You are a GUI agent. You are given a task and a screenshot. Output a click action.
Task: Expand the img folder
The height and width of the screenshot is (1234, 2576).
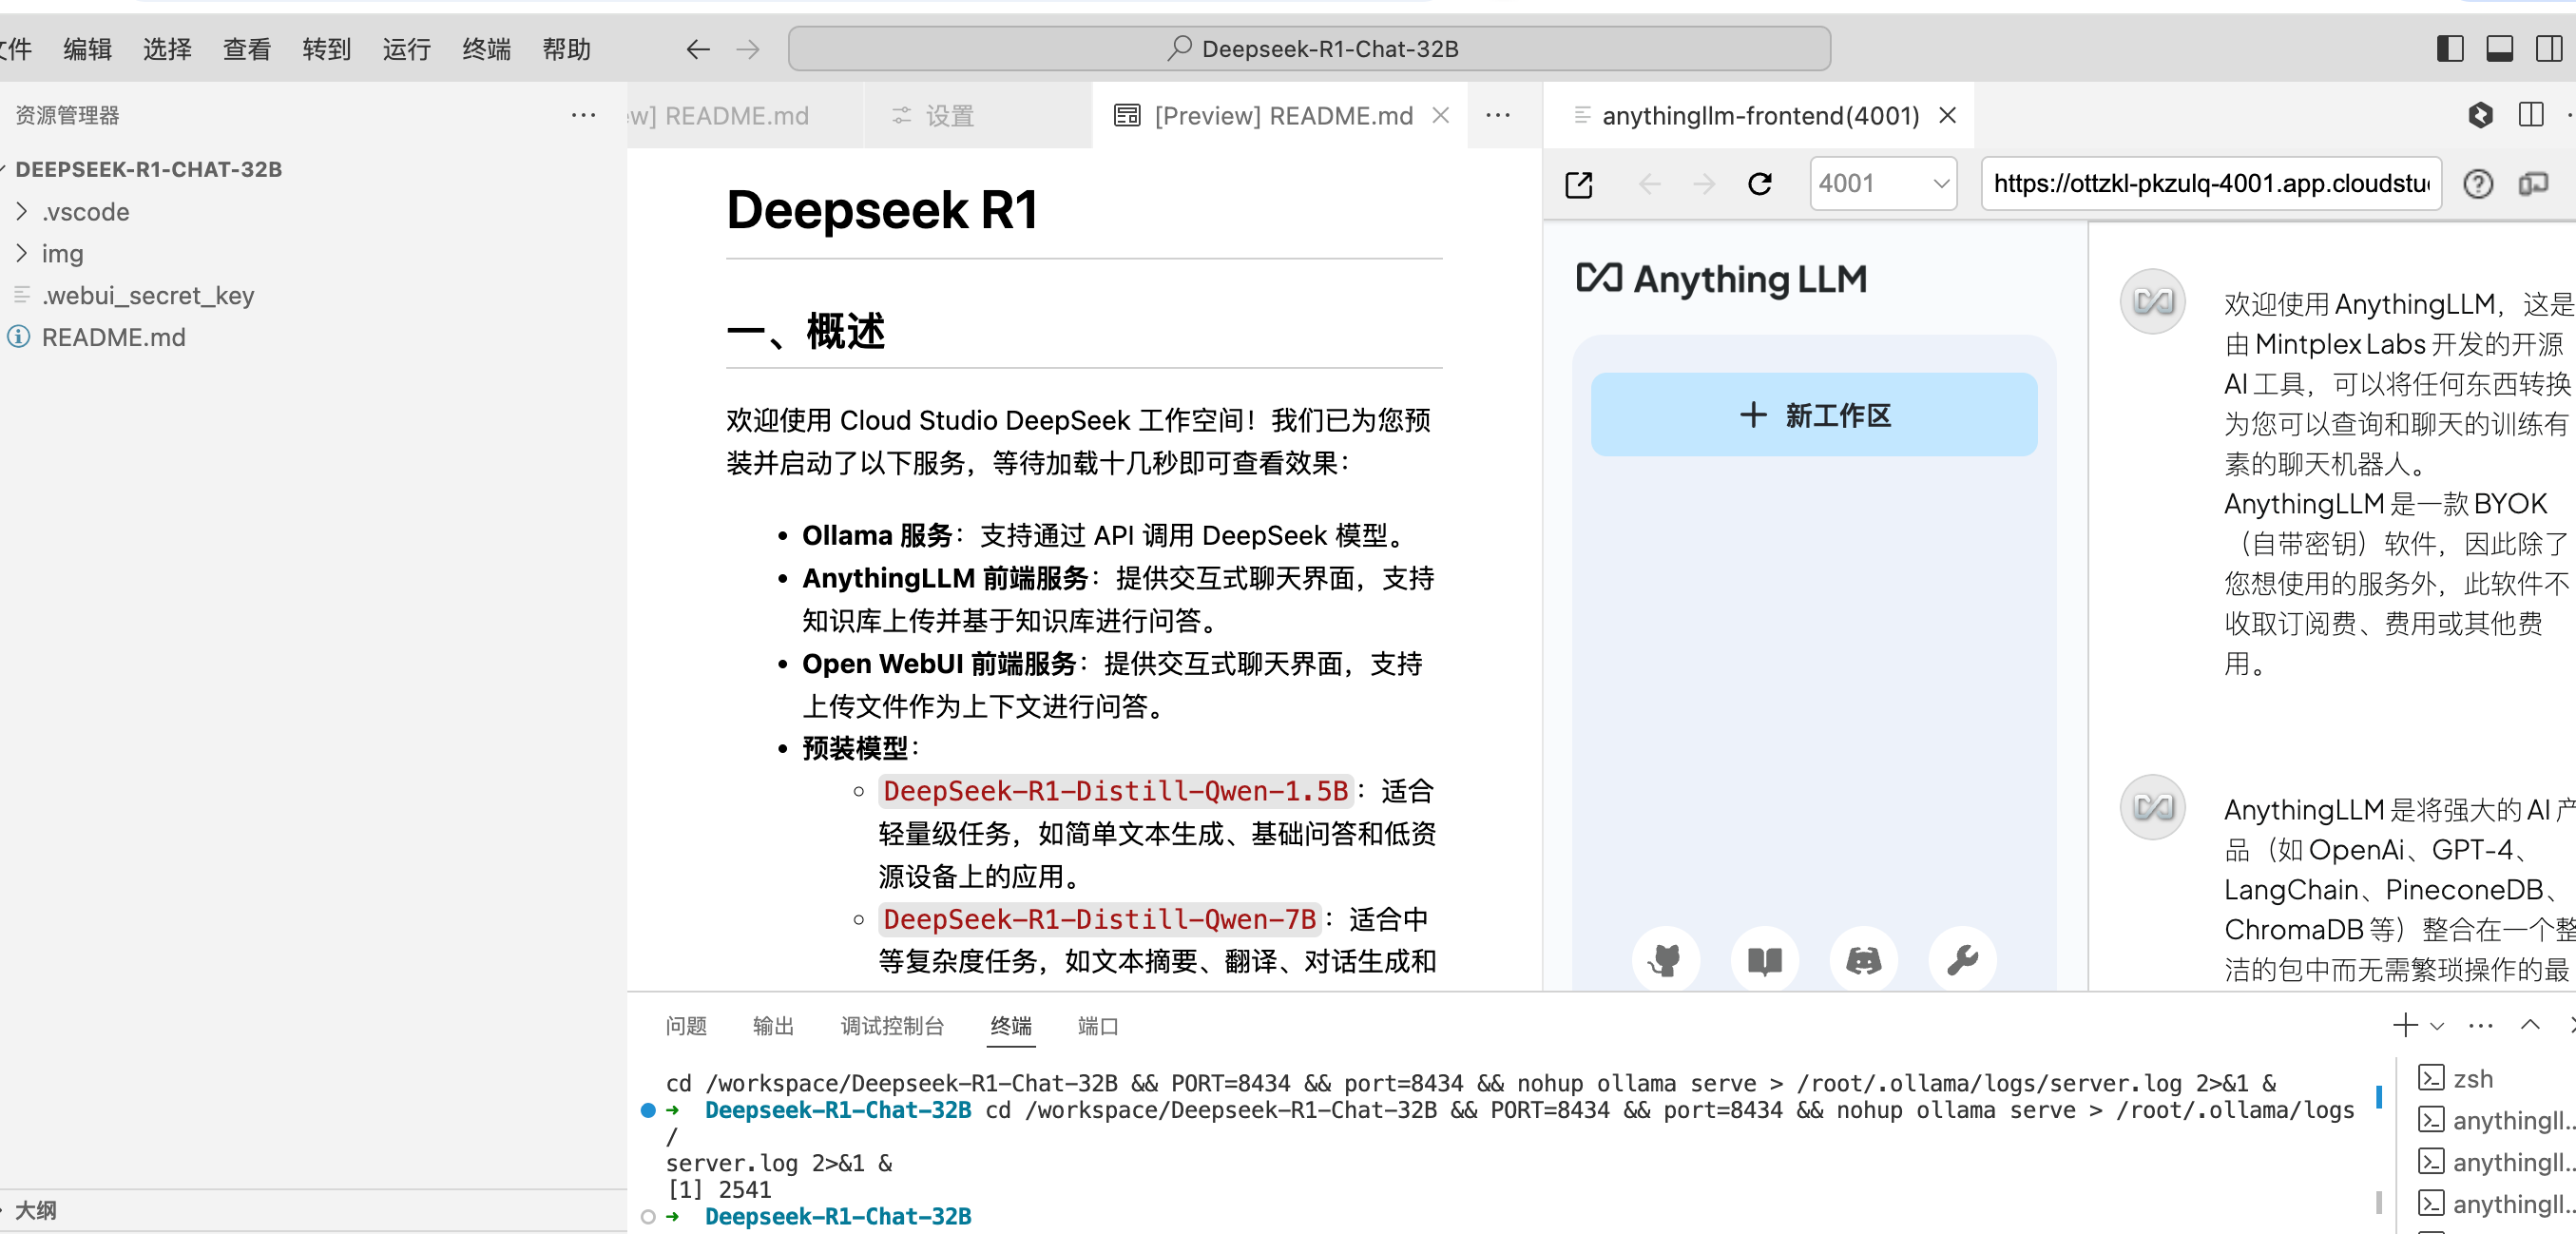pos(62,254)
